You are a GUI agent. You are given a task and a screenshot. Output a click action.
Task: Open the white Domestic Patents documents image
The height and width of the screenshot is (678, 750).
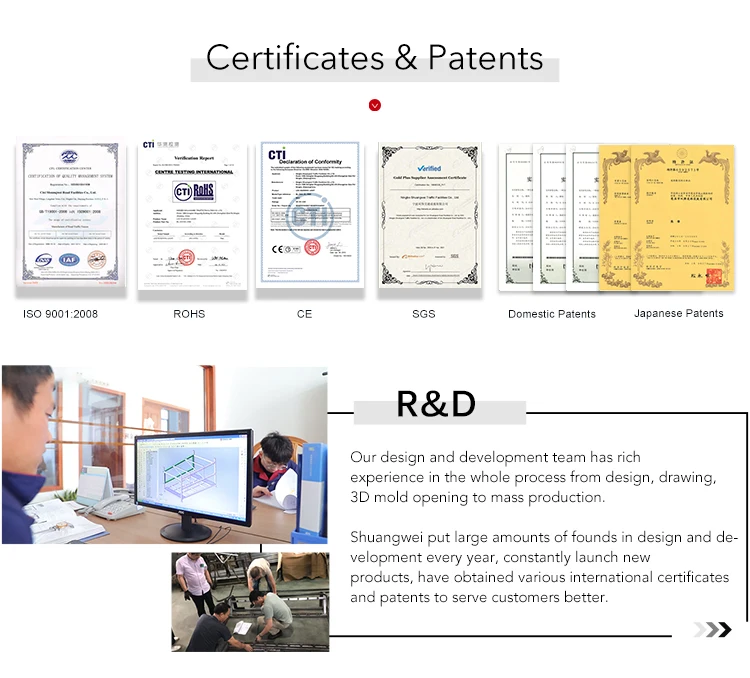[x=548, y=217]
